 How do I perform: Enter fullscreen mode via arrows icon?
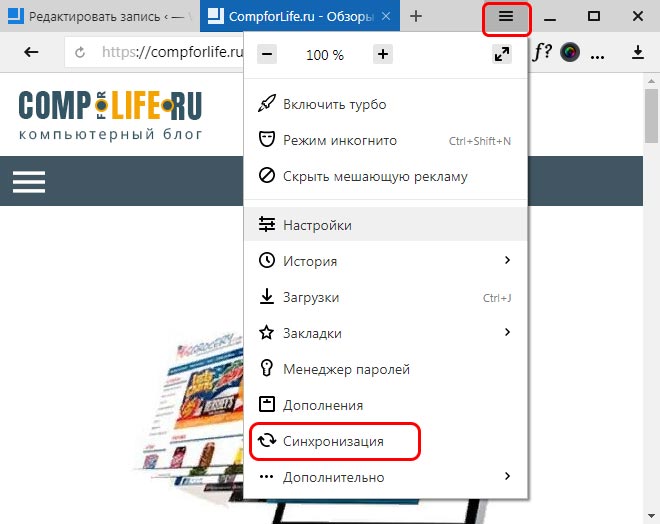[x=502, y=54]
